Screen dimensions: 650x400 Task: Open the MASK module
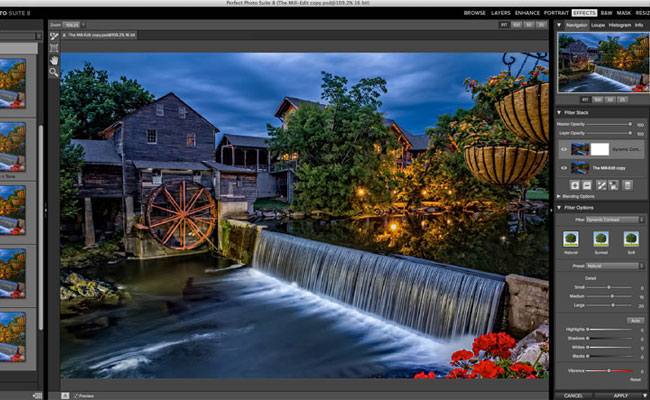(x=623, y=13)
